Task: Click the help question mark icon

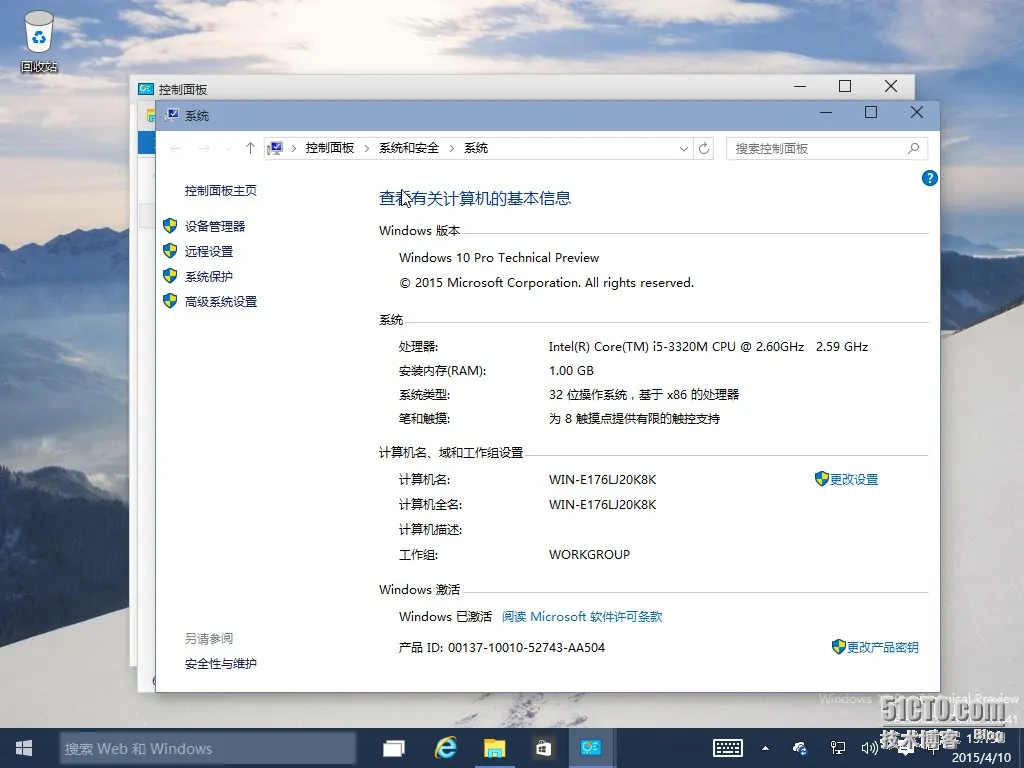Action: (x=929, y=178)
